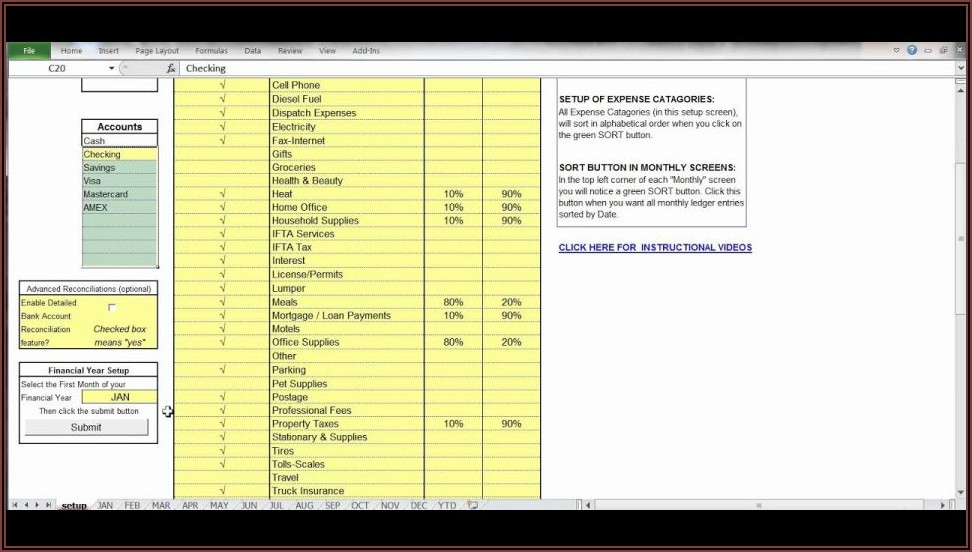
Task: Switch to the DEC sheet tab
Action: point(419,505)
